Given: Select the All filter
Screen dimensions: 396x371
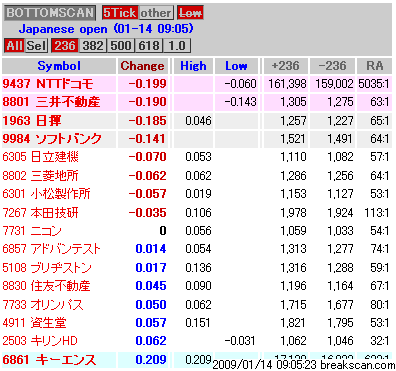Looking at the screenshot, I should click(x=14, y=45).
